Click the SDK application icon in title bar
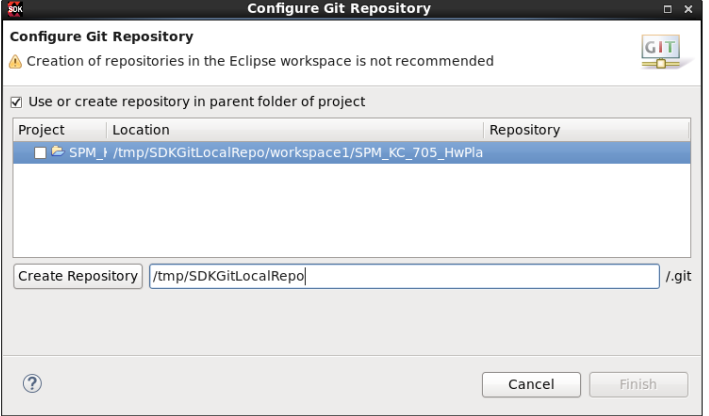The image size is (709, 416). [x=15, y=9]
